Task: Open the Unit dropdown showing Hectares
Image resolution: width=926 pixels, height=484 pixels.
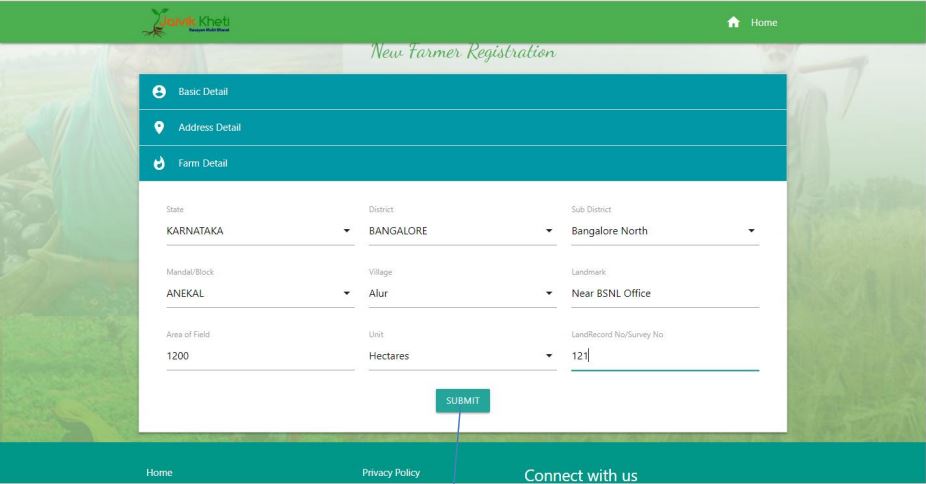Action: coord(462,355)
